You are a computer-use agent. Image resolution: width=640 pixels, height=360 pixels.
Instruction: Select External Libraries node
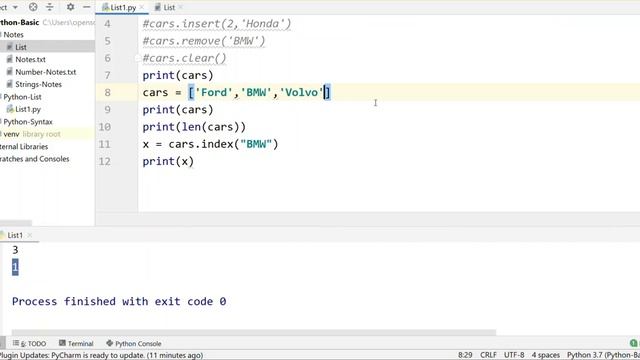24,147
